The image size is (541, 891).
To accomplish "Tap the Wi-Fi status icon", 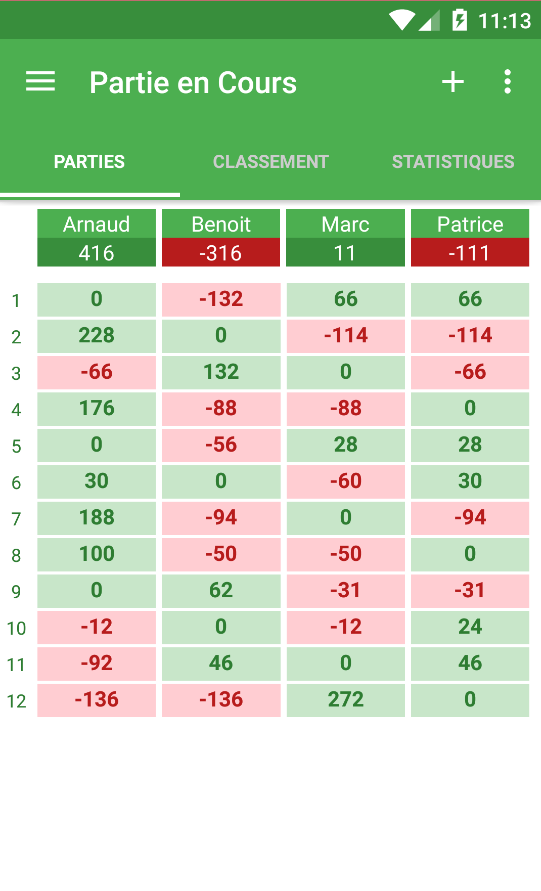I will pyautogui.click(x=401, y=20).
